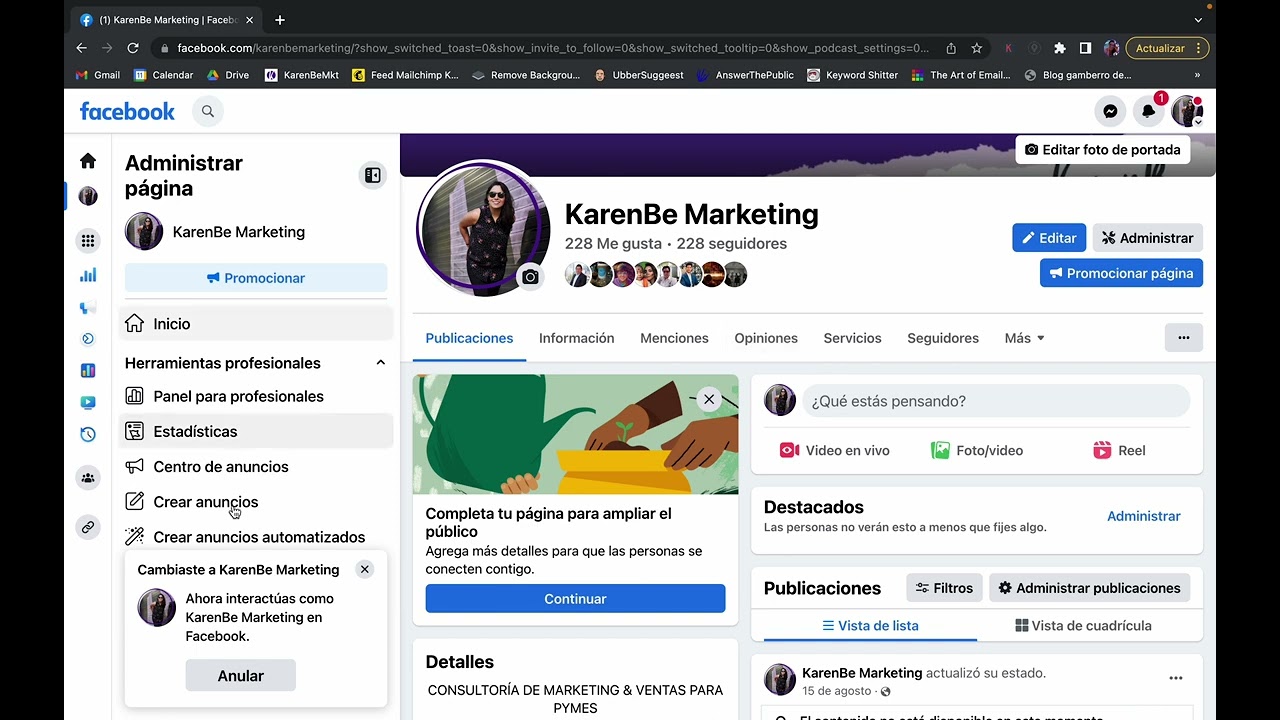Image resolution: width=1280 pixels, height=720 pixels.
Task: Open Estadísticas in the sidebar
Action: coord(195,432)
